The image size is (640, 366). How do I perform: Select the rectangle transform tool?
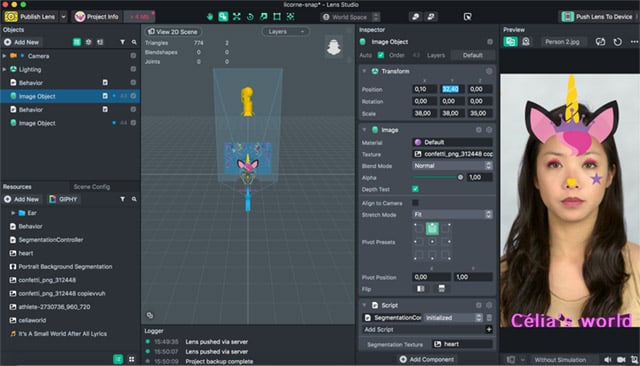click(277, 17)
